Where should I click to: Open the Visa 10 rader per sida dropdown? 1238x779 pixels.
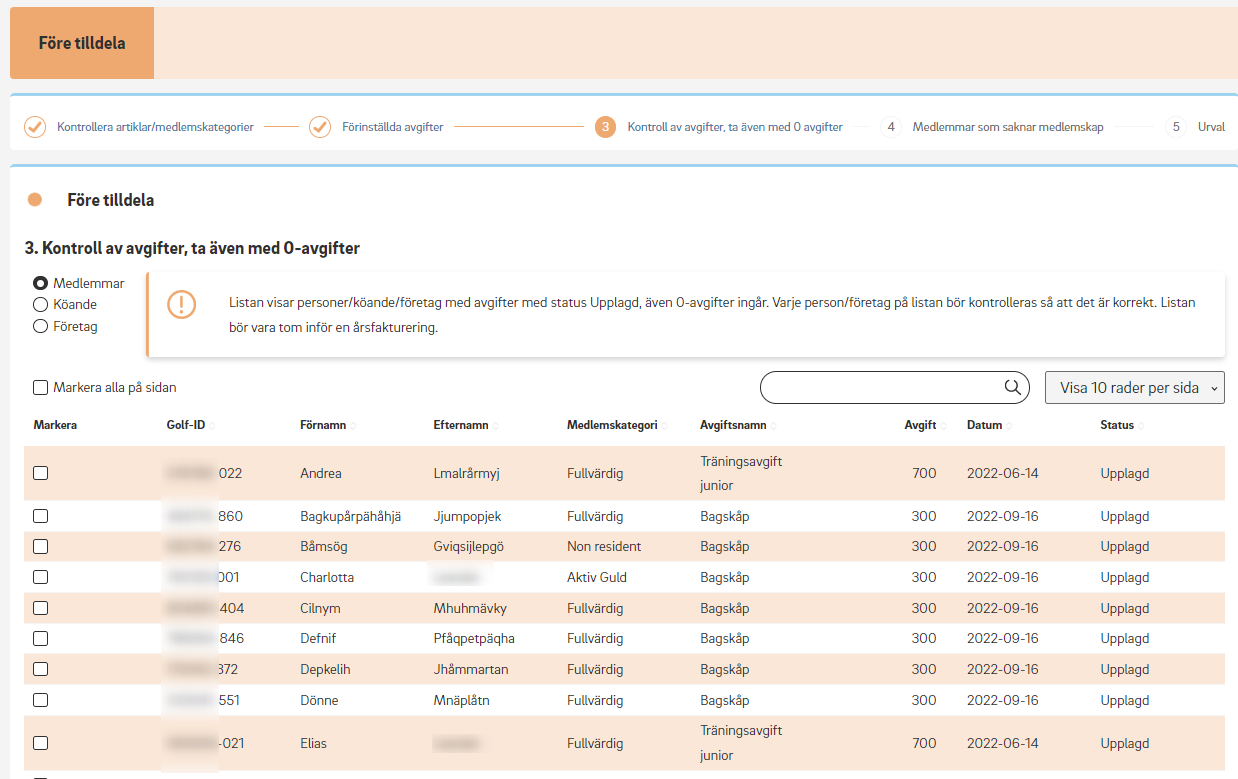(x=1135, y=388)
